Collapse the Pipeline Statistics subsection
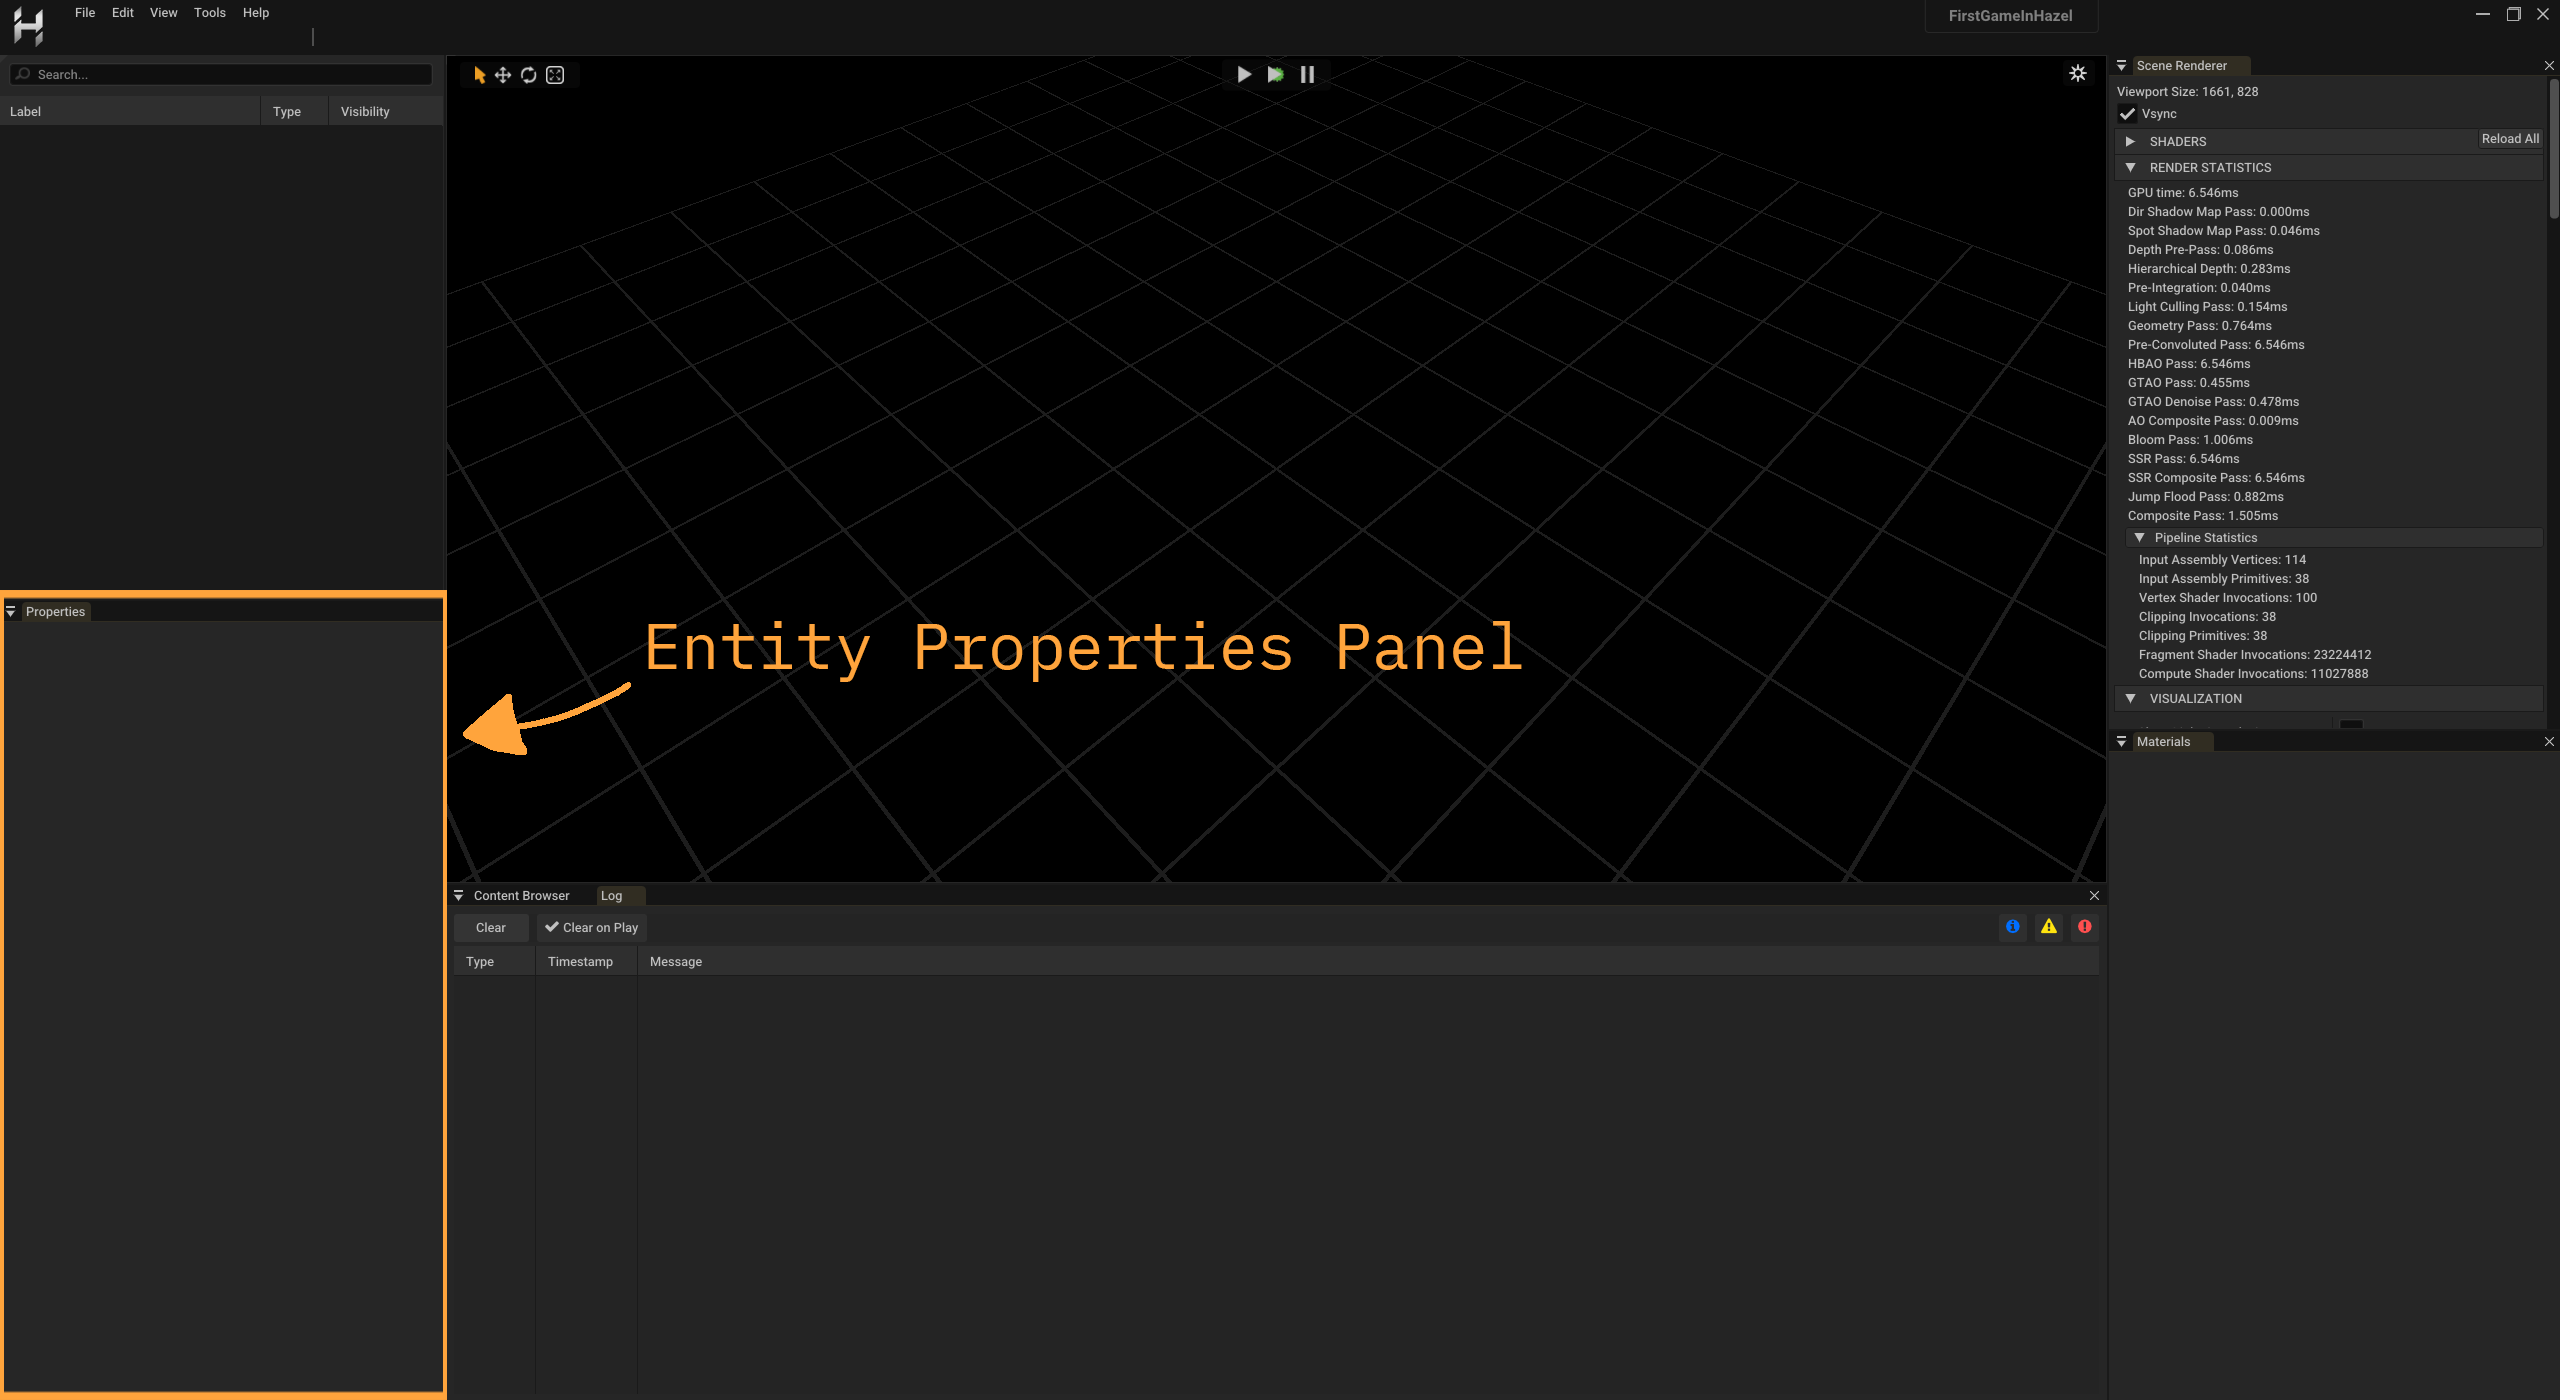This screenshot has width=2560, height=1400. [2140, 537]
